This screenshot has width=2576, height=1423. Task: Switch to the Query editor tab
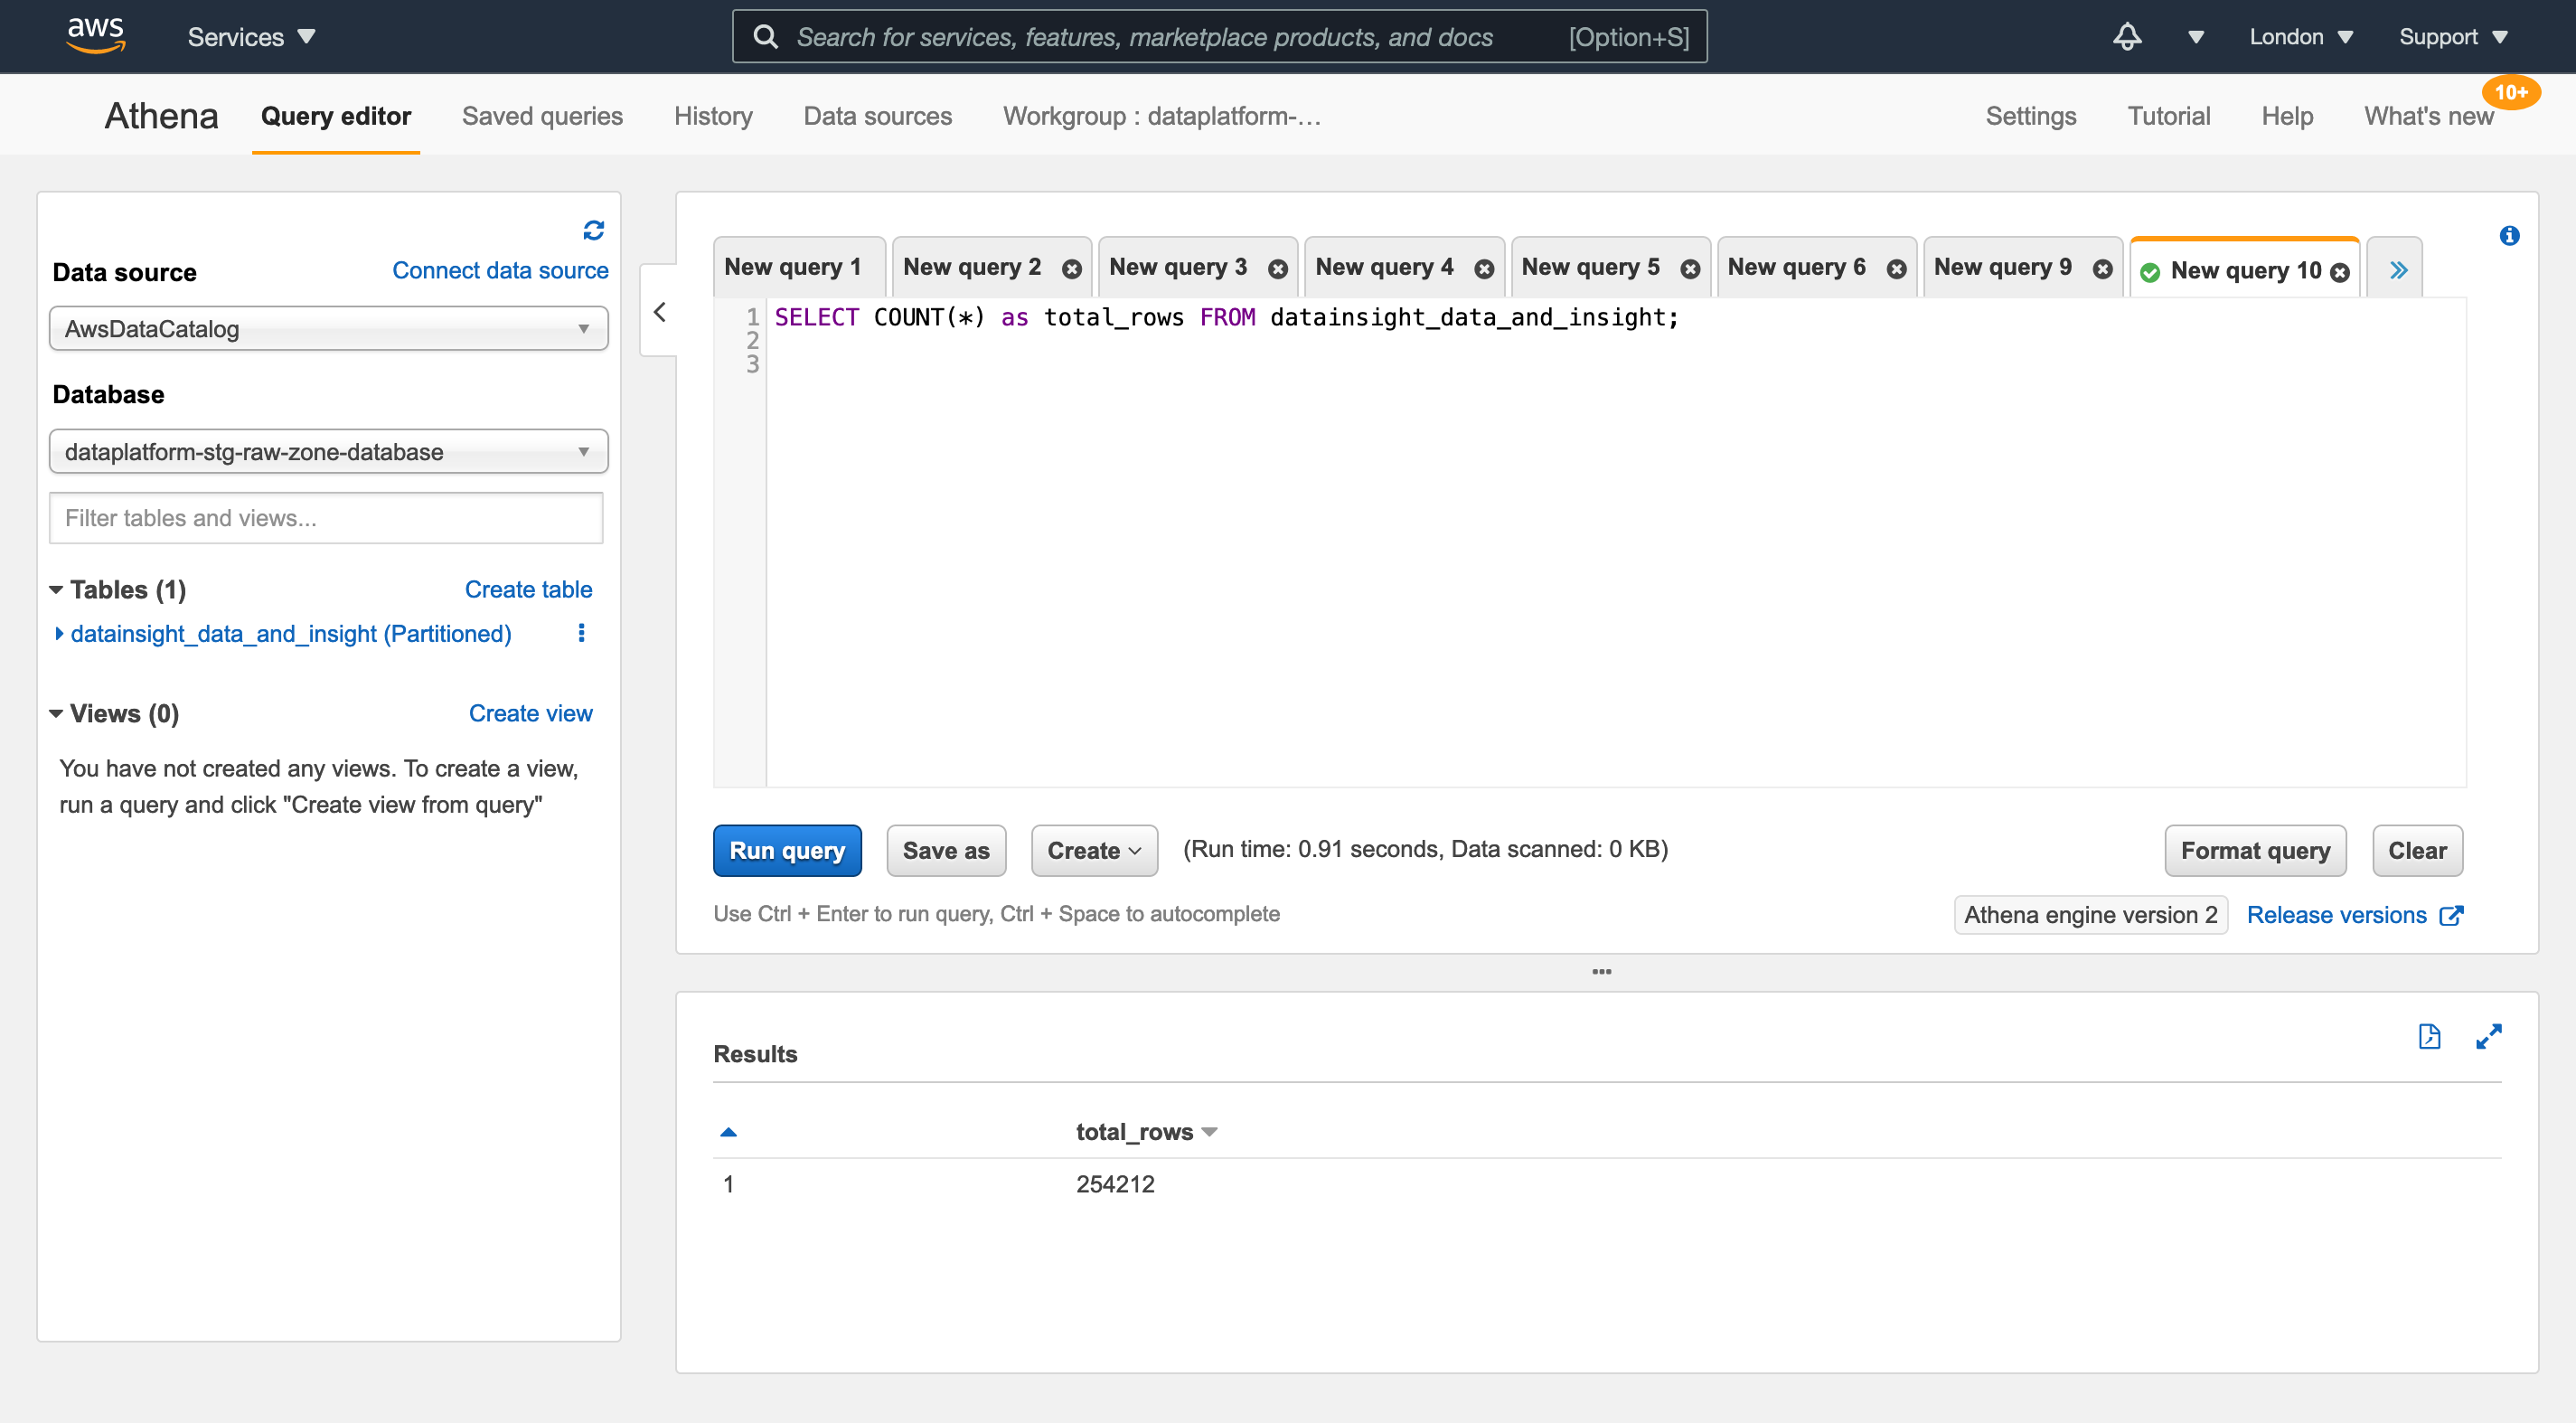pos(336,116)
